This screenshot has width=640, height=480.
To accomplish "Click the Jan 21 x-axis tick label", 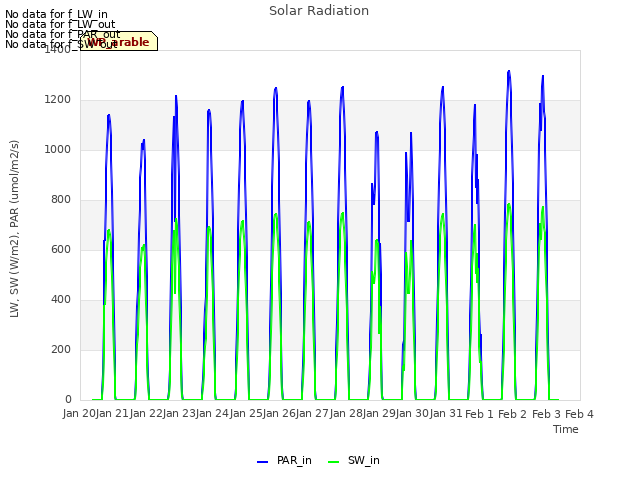I will [112, 414].
